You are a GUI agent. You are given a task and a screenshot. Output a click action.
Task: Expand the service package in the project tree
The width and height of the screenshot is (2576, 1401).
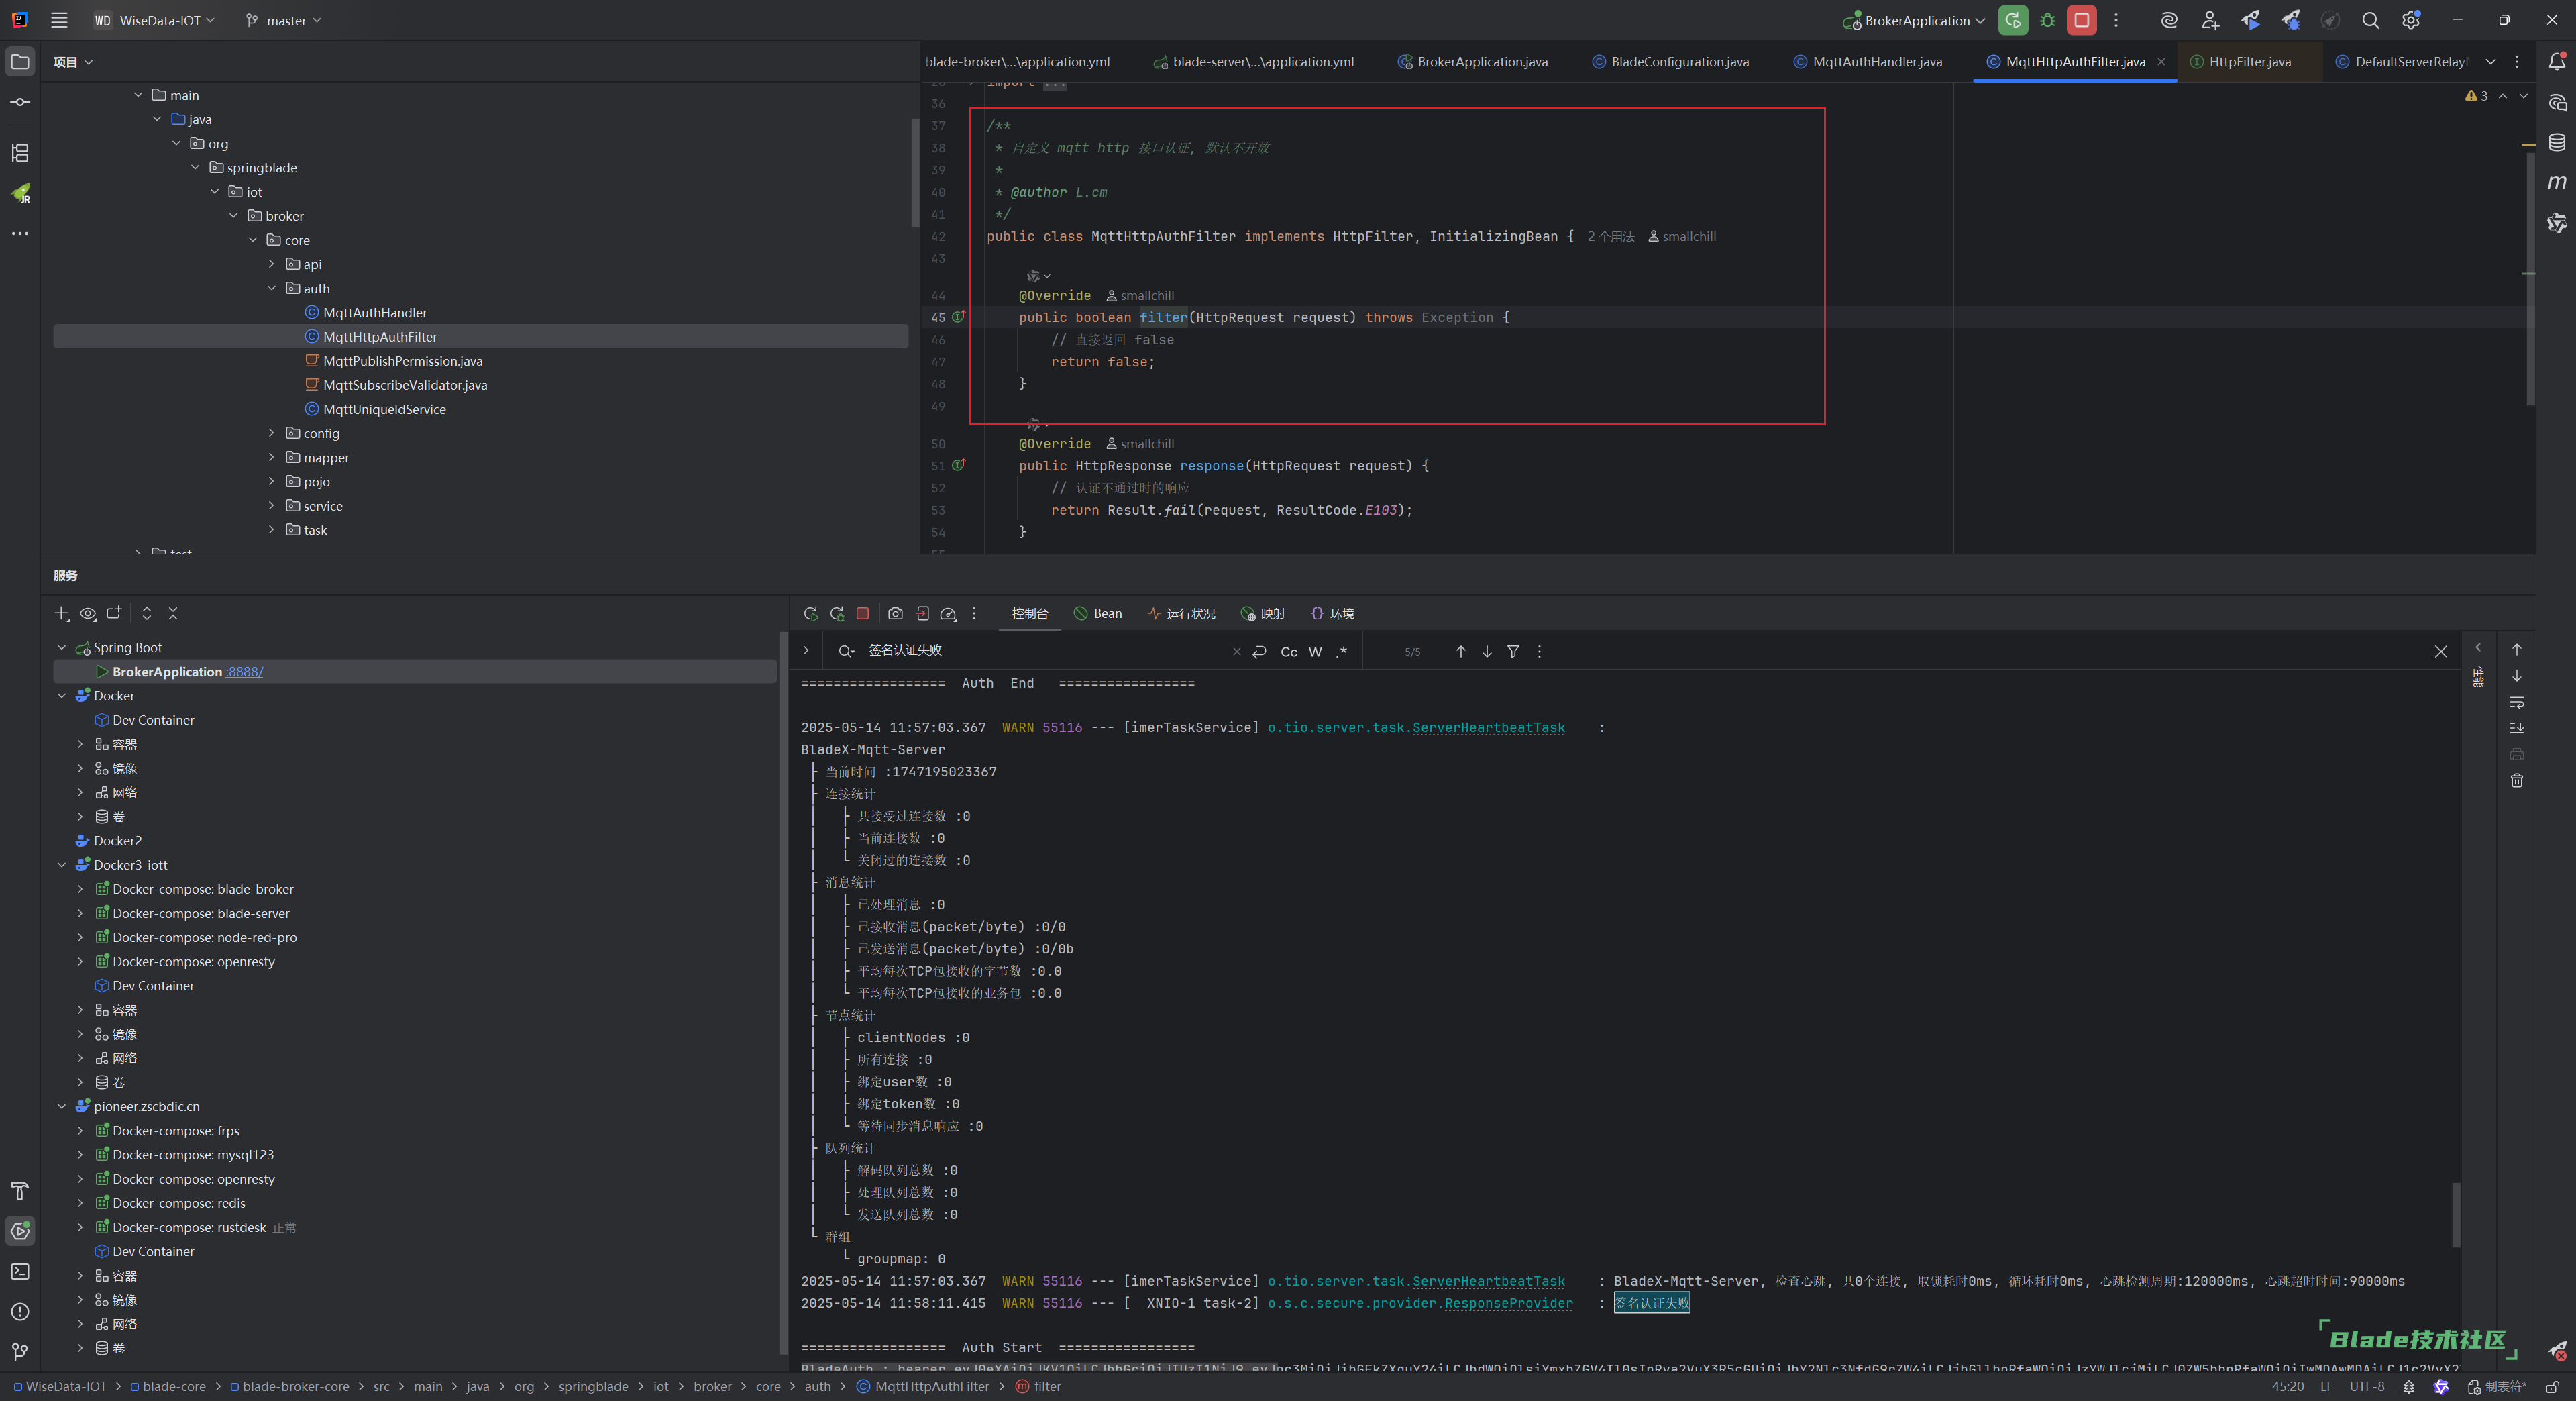pyautogui.click(x=272, y=506)
